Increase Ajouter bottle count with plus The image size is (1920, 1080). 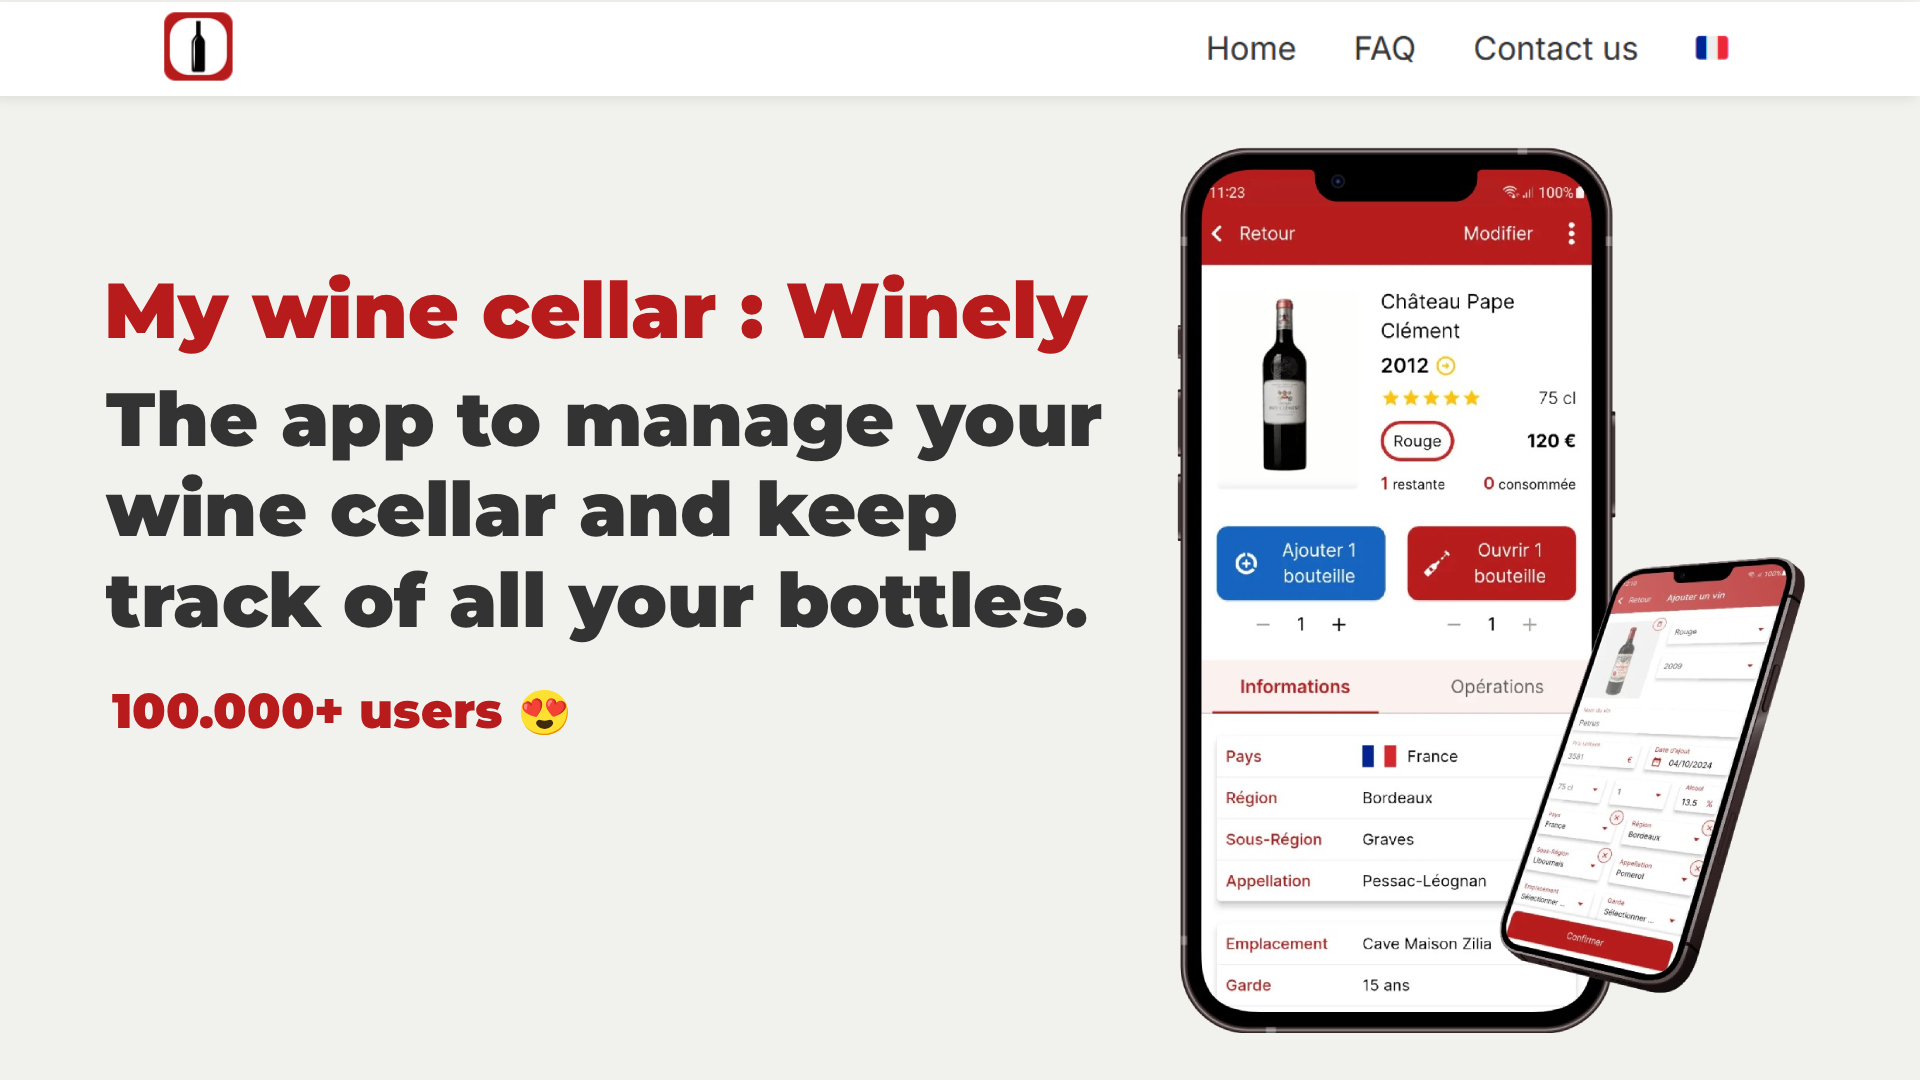(1339, 625)
